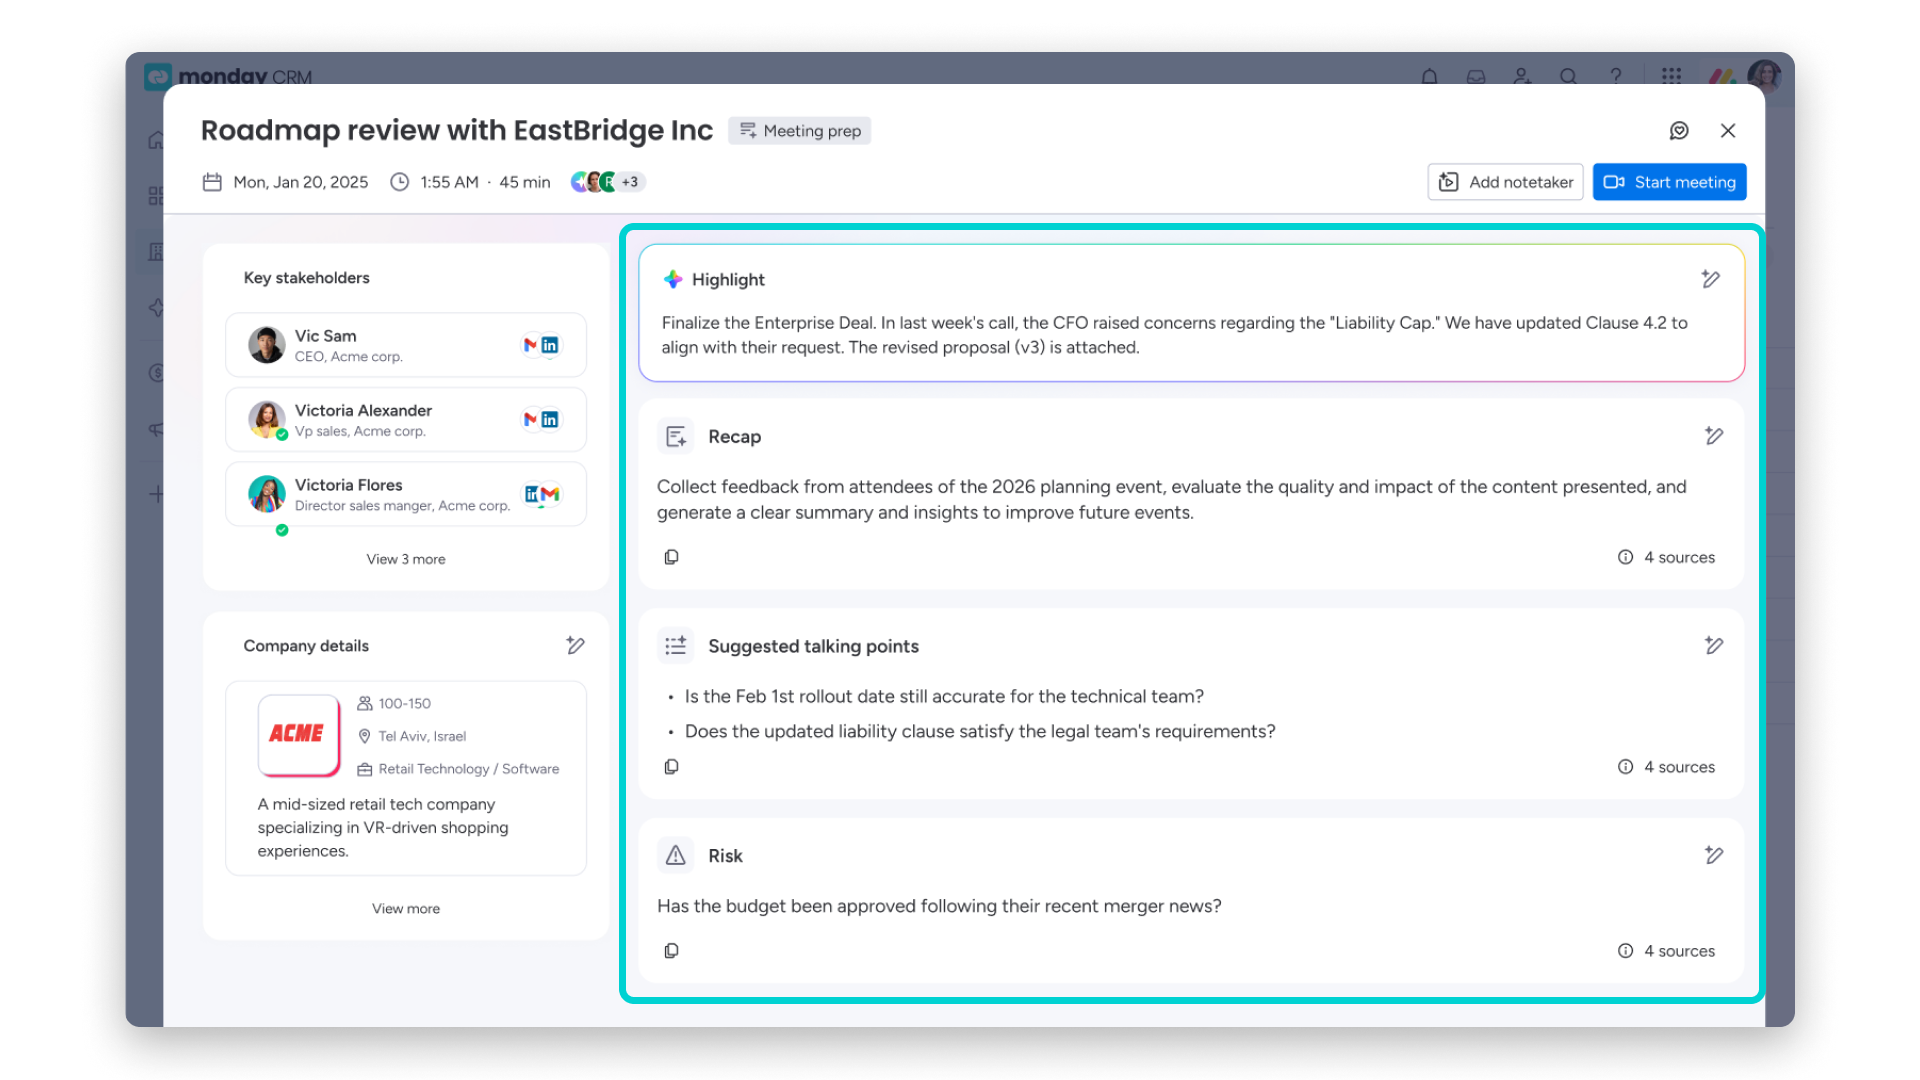Copy the Suggested talking points

tap(672, 767)
